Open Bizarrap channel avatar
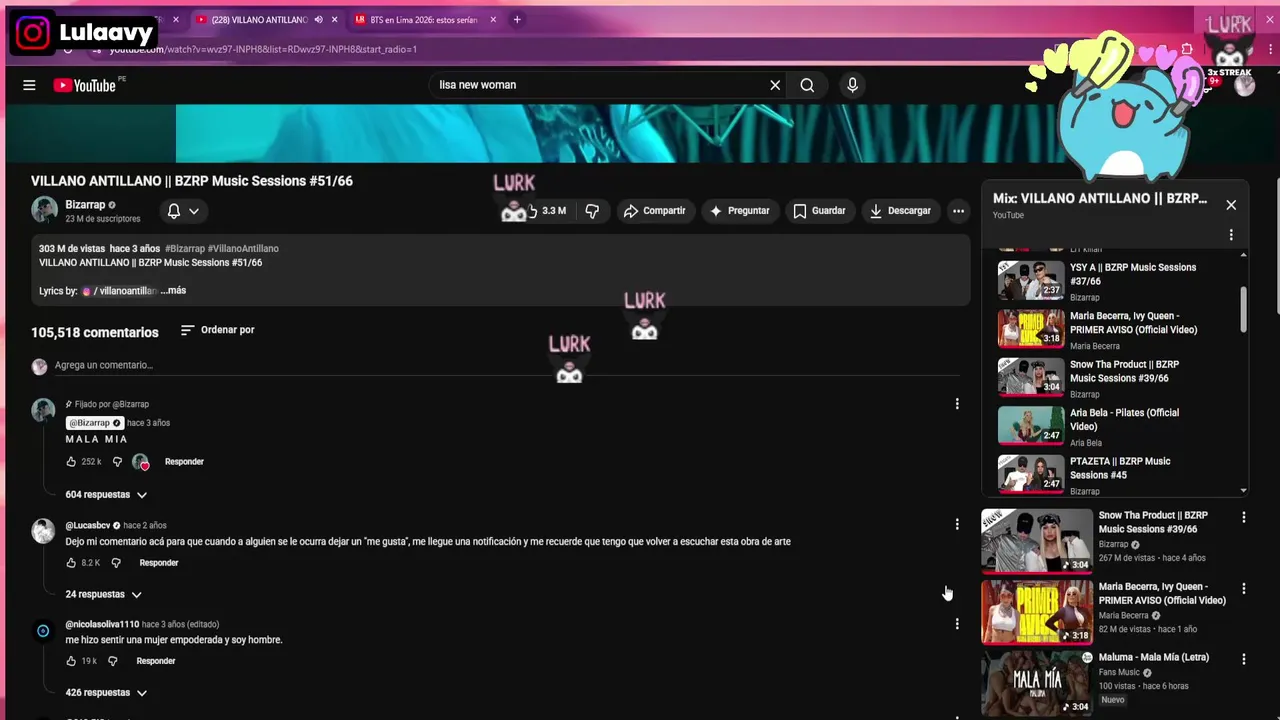This screenshot has width=1280, height=720. [x=44, y=210]
